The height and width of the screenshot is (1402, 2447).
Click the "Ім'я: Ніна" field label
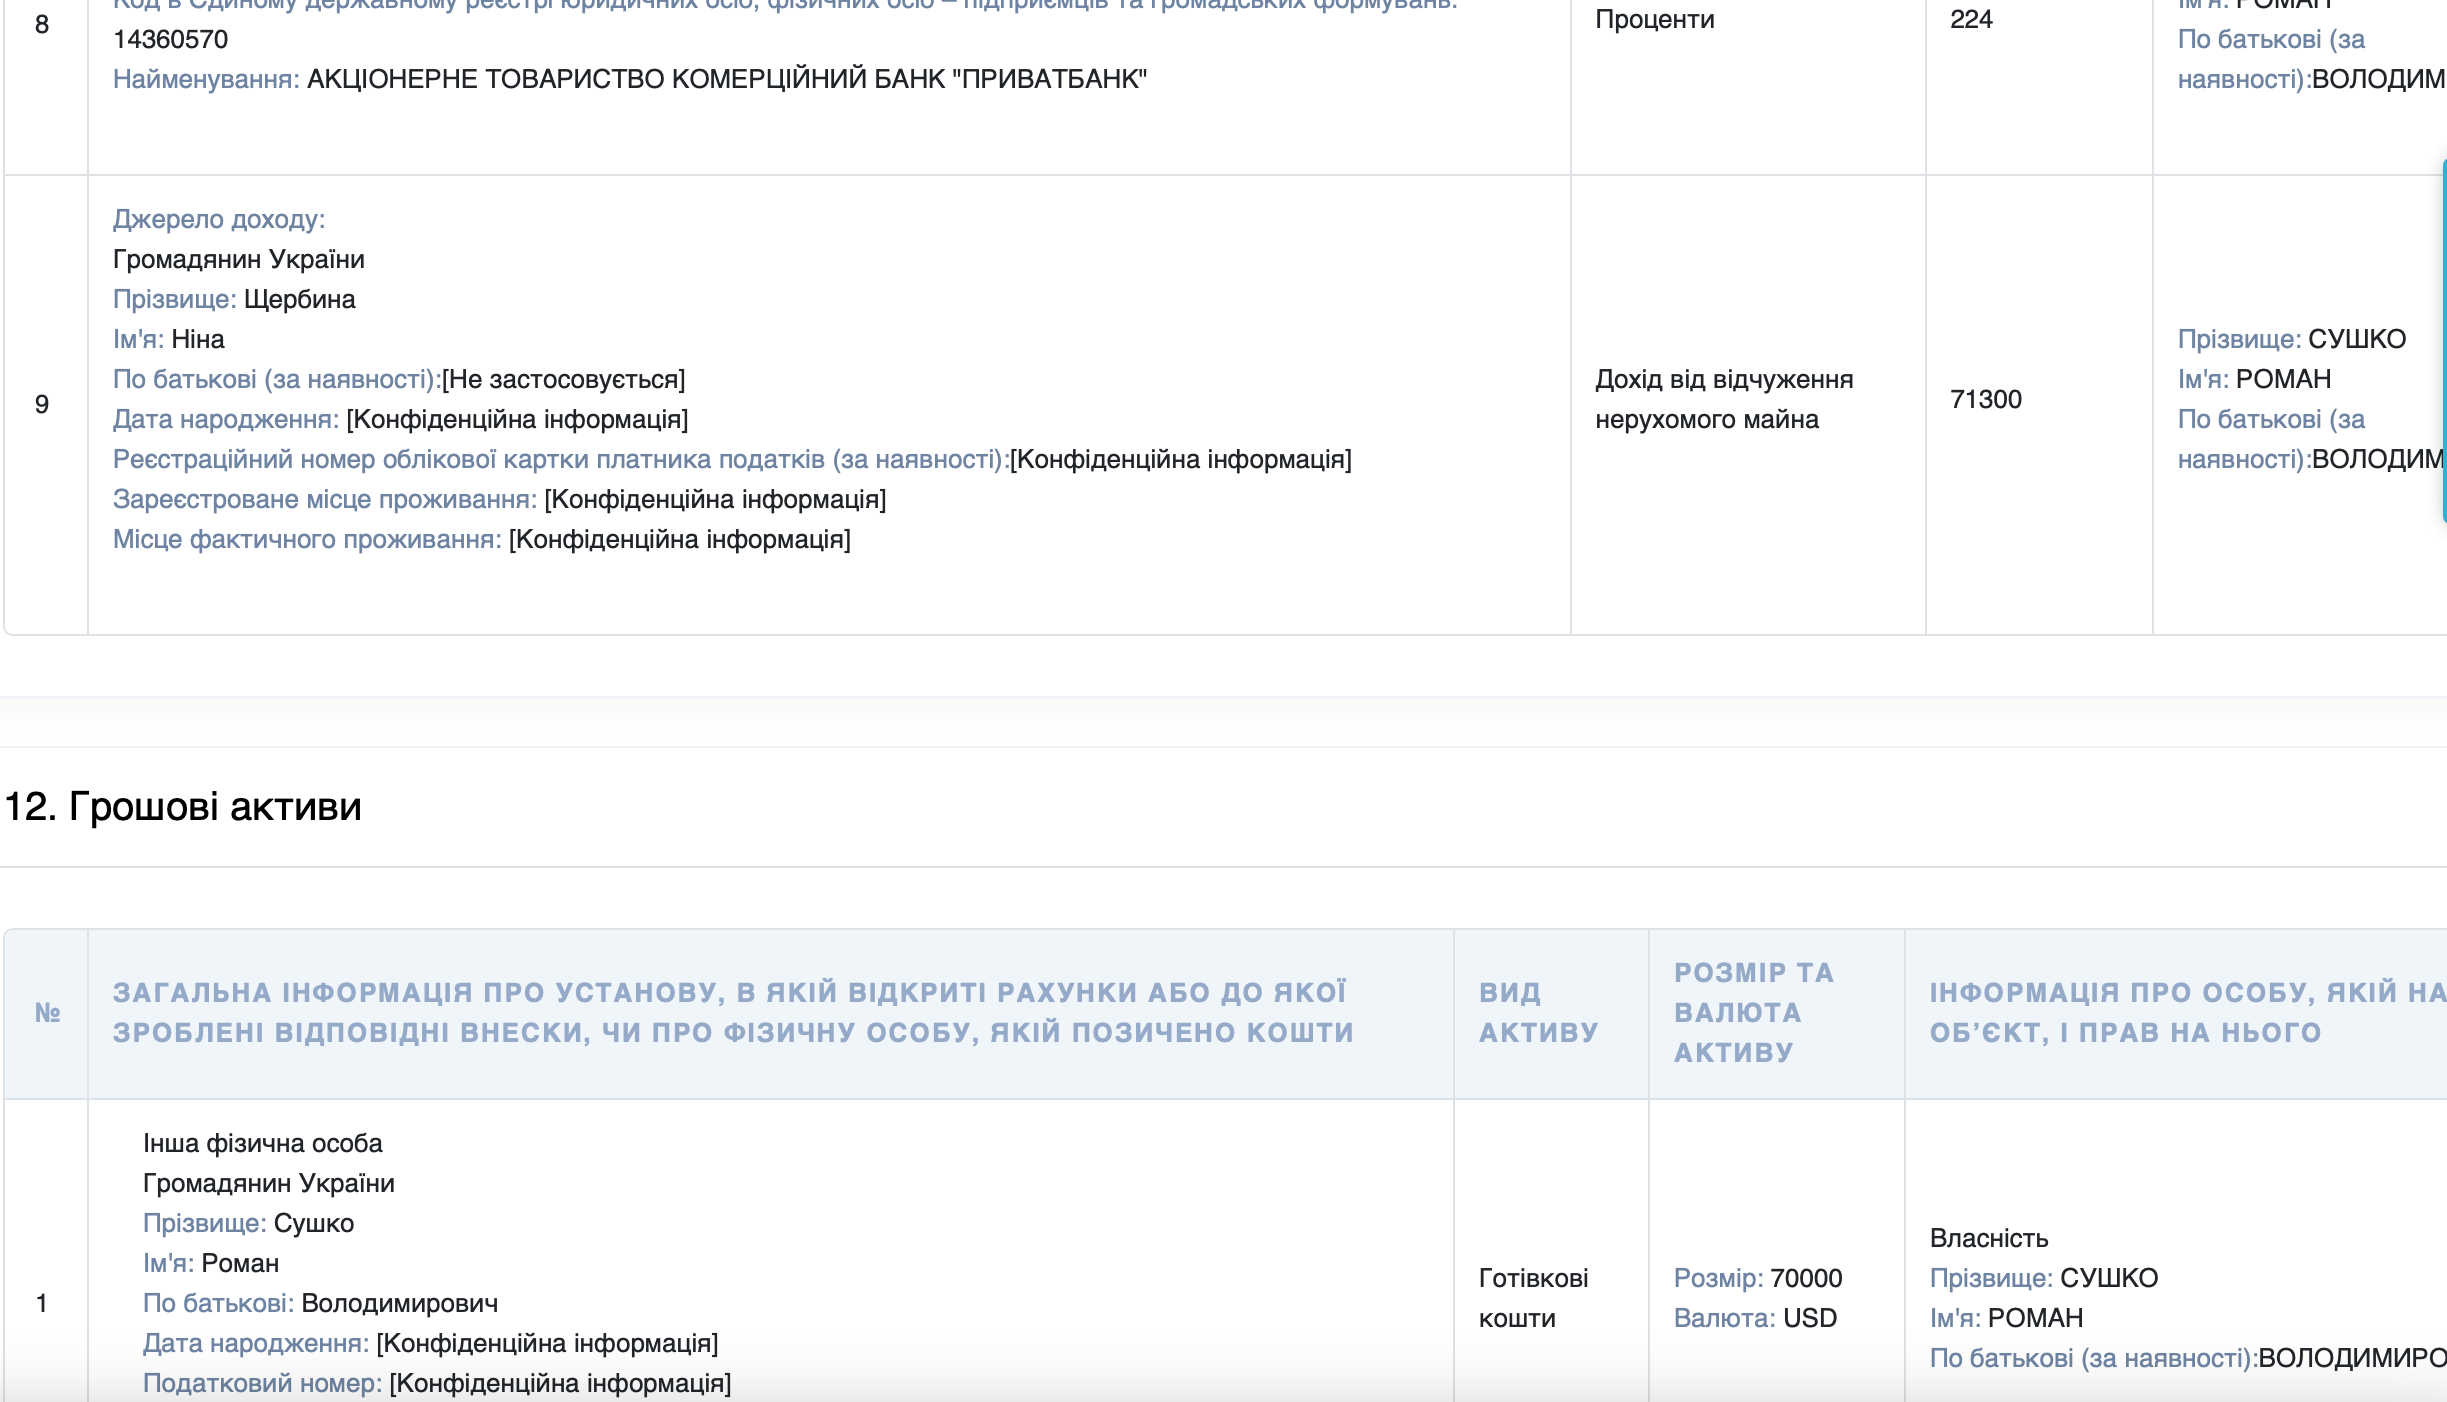tap(169, 339)
